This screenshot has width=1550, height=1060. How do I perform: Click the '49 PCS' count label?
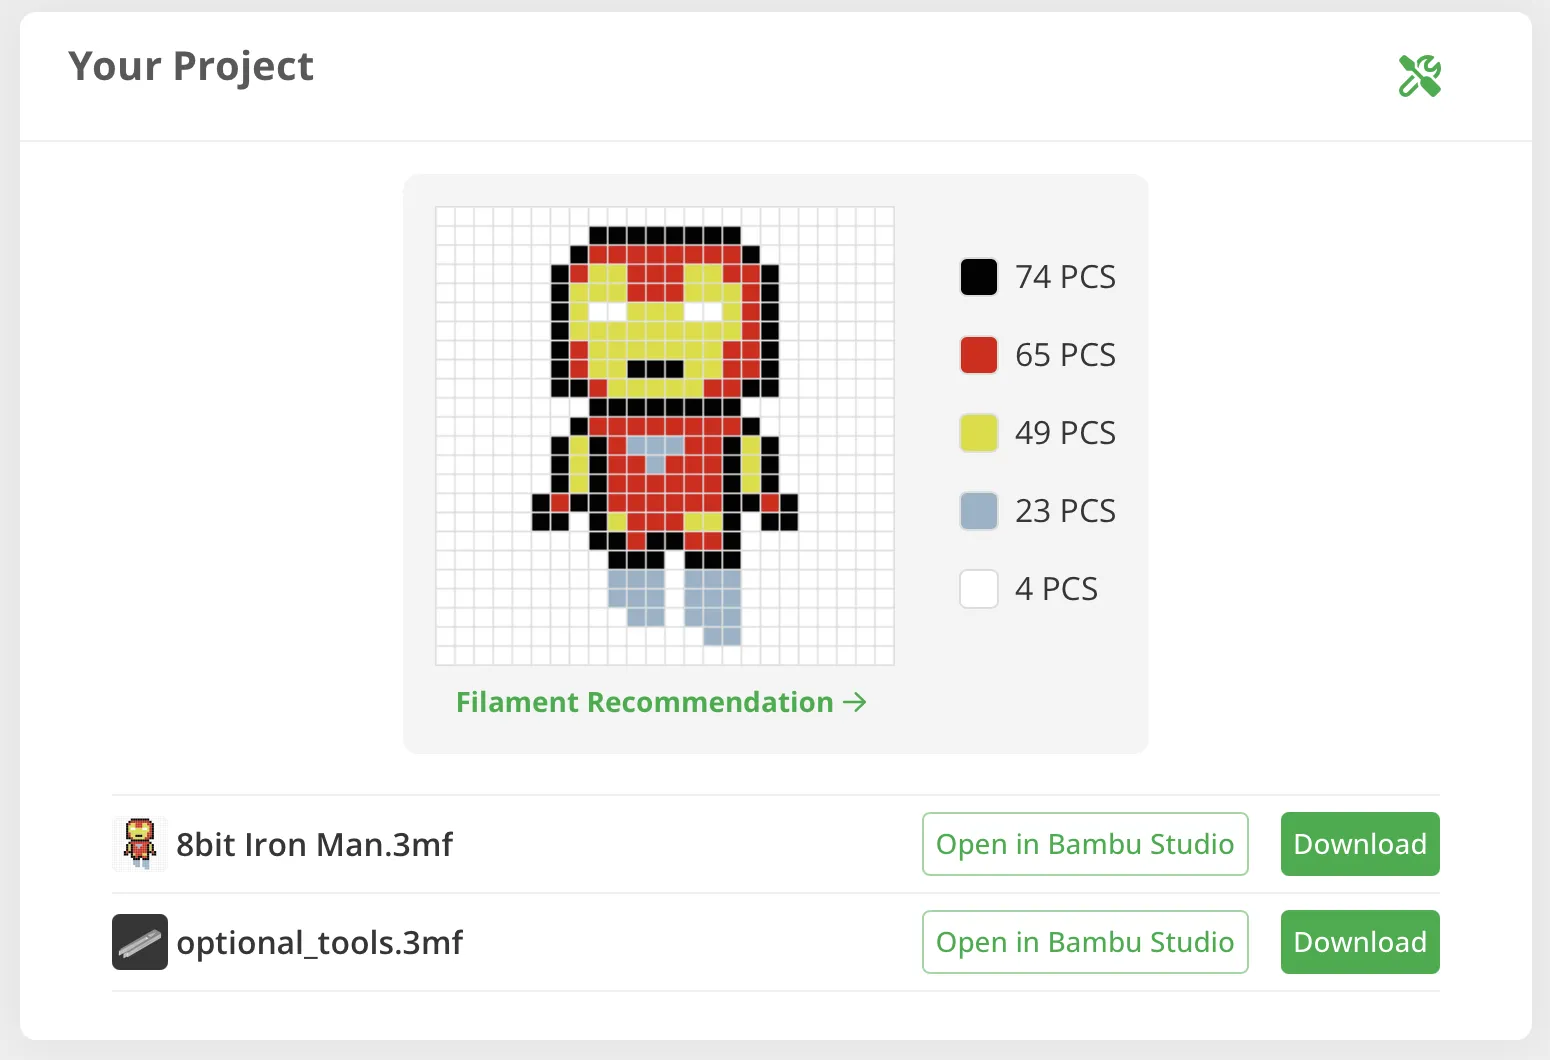(1065, 433)
